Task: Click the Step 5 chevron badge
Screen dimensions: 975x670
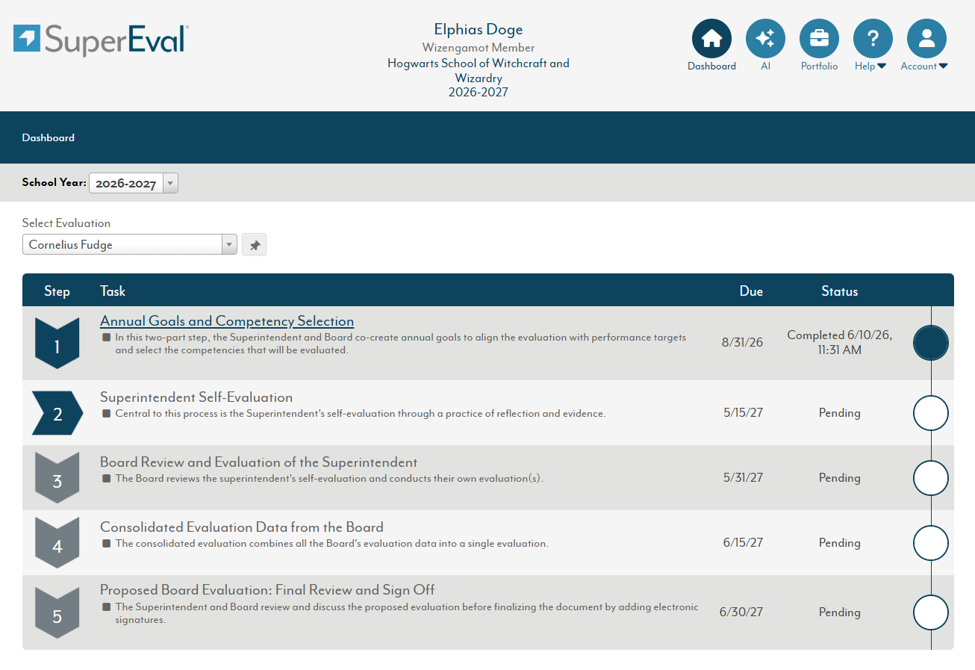Action: [57, 613]
